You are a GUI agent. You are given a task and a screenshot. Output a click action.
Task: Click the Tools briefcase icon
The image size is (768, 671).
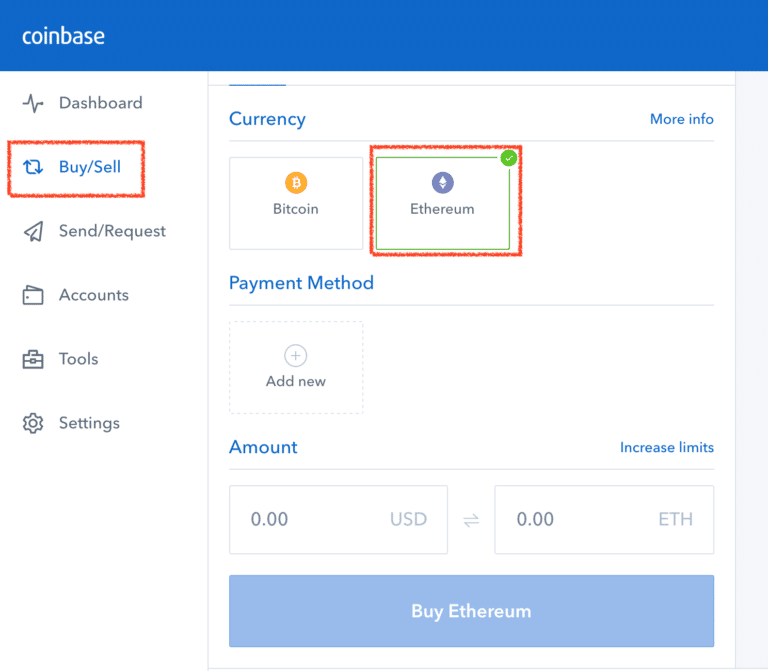33,359
